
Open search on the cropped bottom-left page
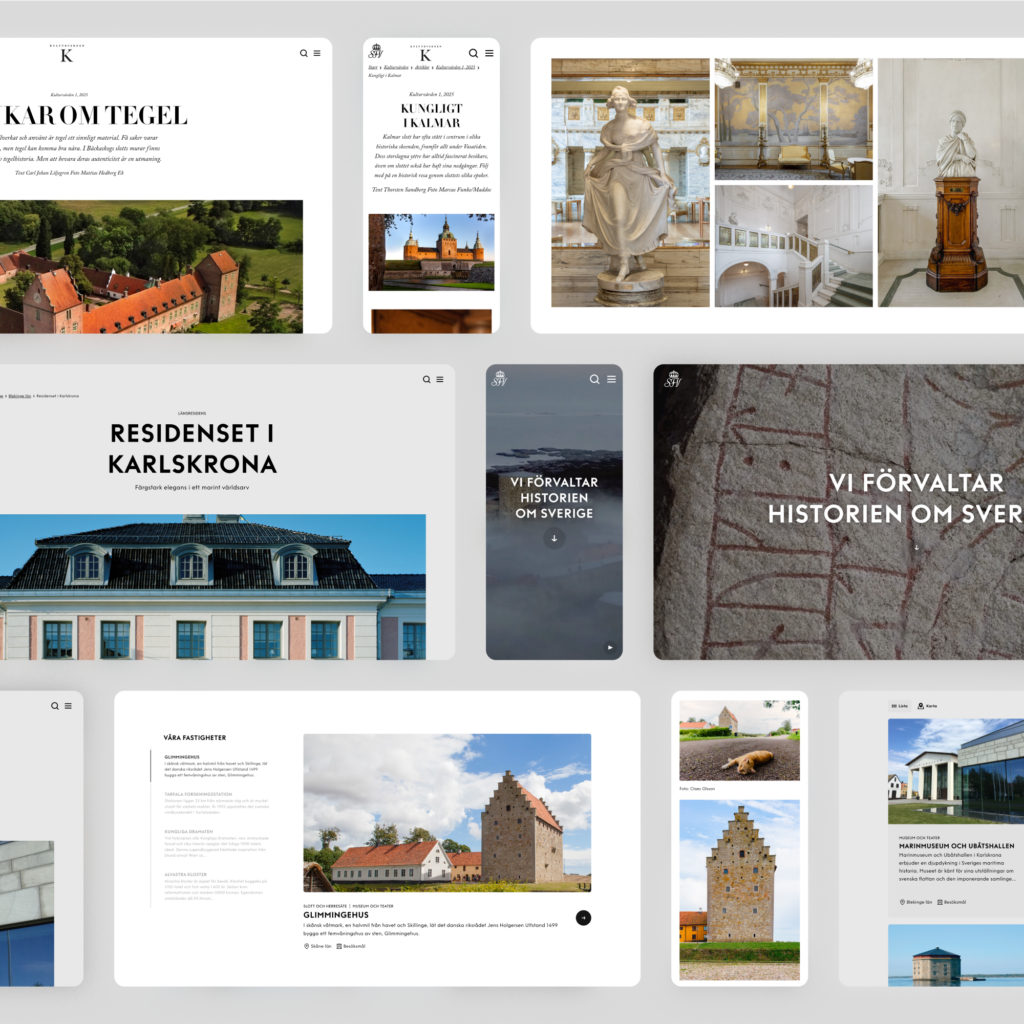[x=55, y=706]
